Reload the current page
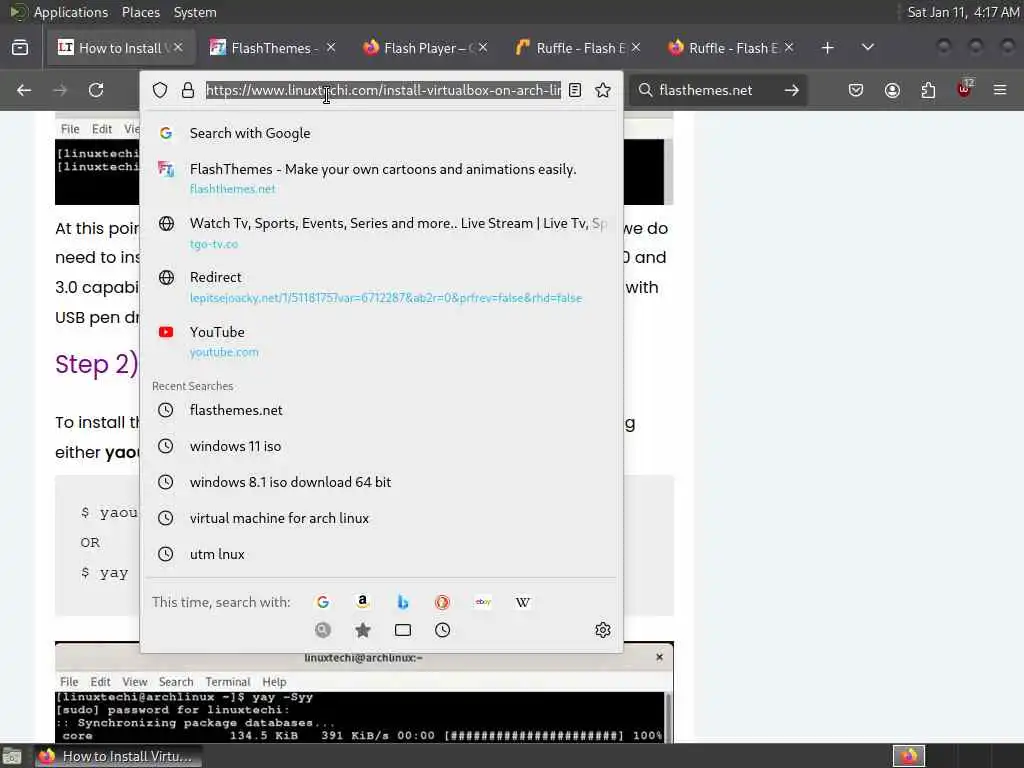This screenshot has width=1024, height=768. point(96,90)
